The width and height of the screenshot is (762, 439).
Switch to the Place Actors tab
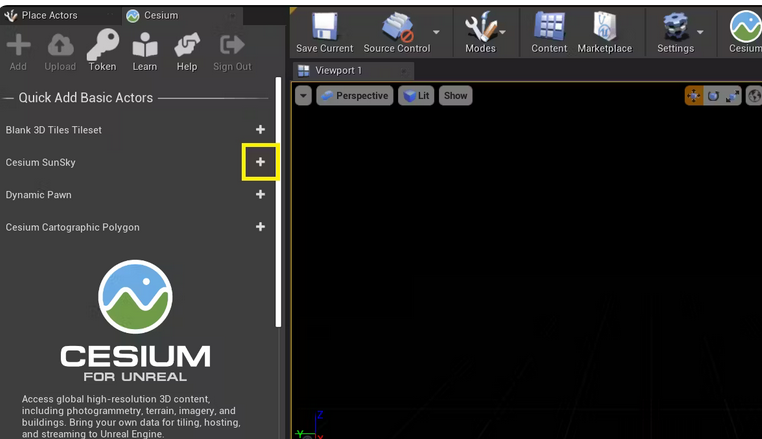click(x=42, y=16)
